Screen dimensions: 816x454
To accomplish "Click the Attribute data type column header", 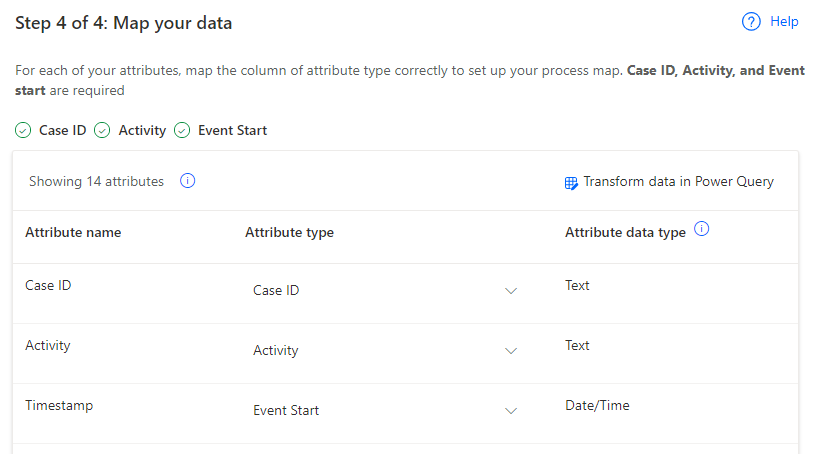I will [x=625, y=233].
